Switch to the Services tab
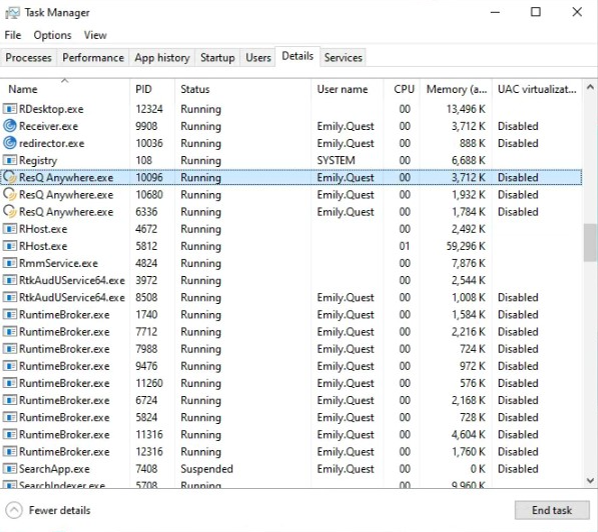598x532 pixels. tap(343, 58)
